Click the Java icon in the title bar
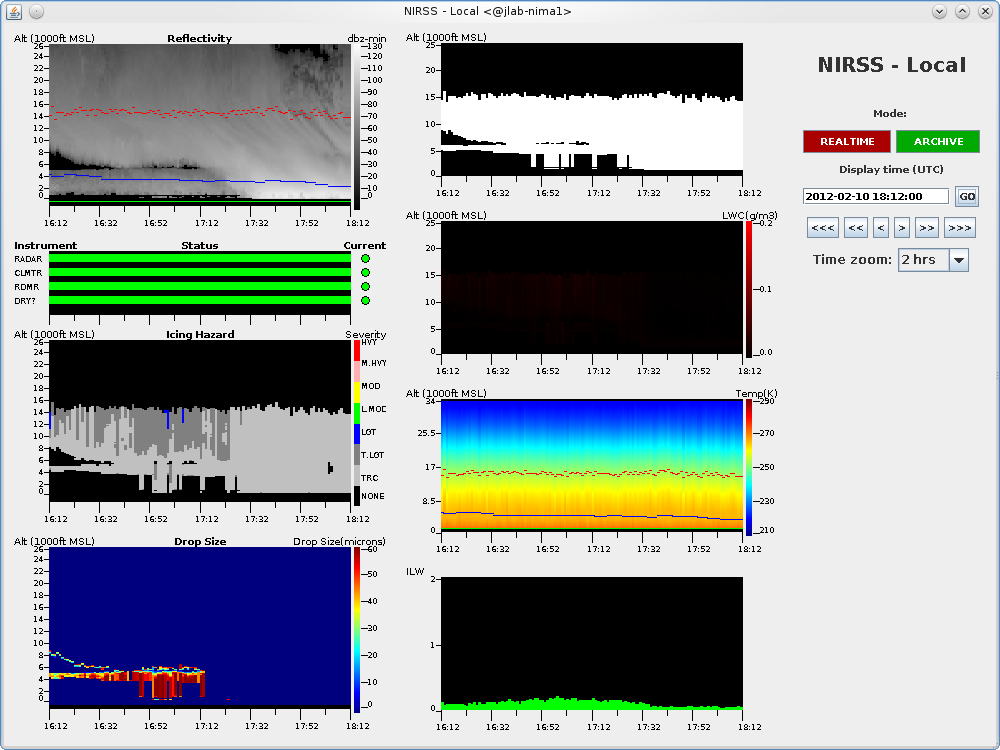 pos(14,11)
